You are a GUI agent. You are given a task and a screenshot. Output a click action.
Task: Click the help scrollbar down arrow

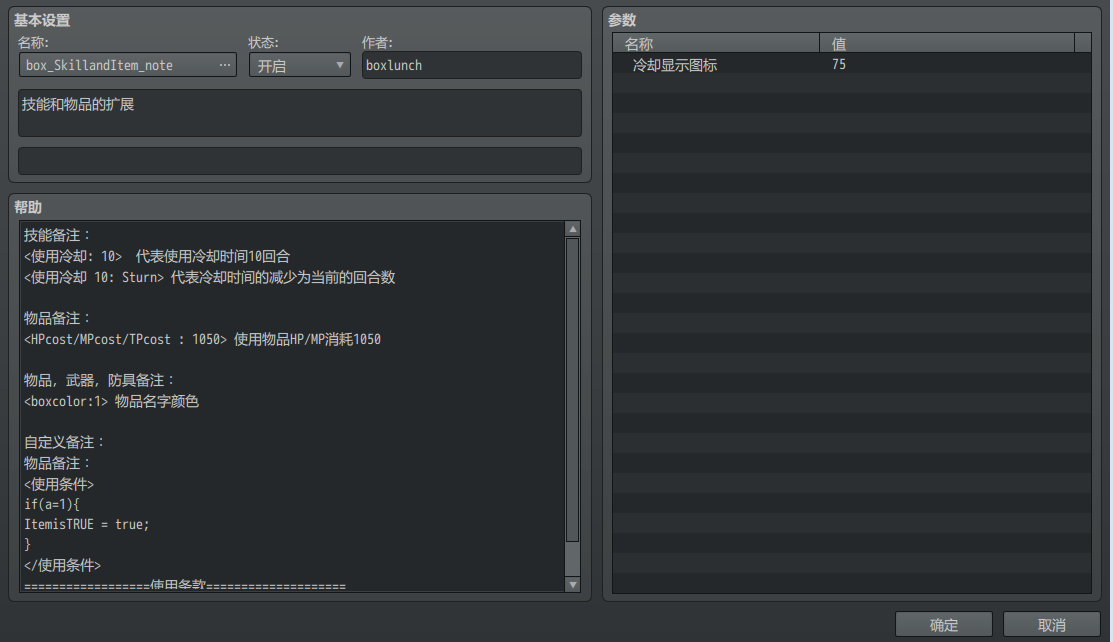[x=573, y=584]
